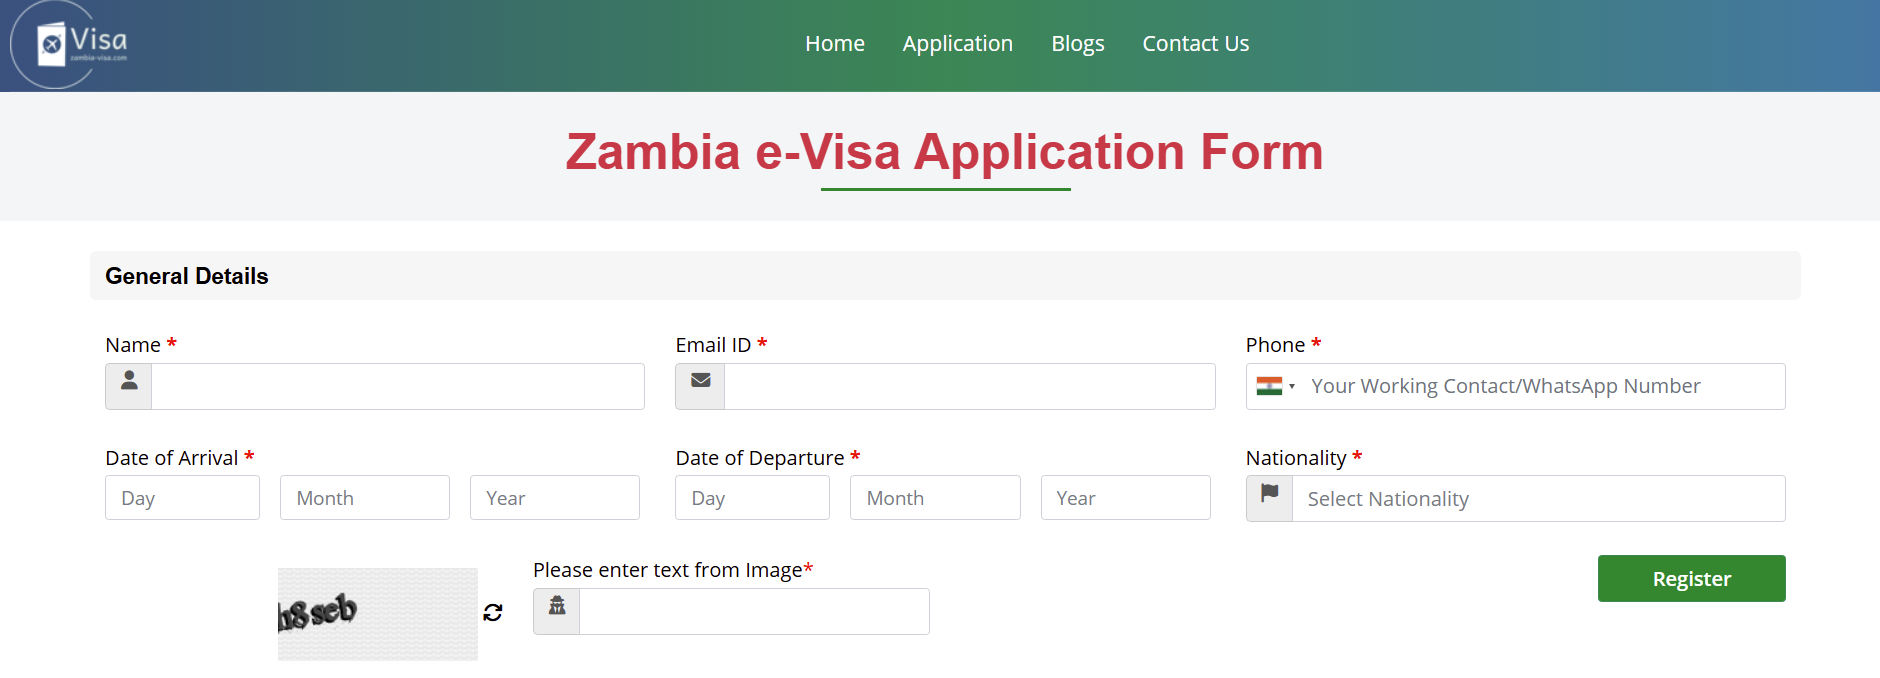Select the arrival Year field

click(x=554, y=498)
